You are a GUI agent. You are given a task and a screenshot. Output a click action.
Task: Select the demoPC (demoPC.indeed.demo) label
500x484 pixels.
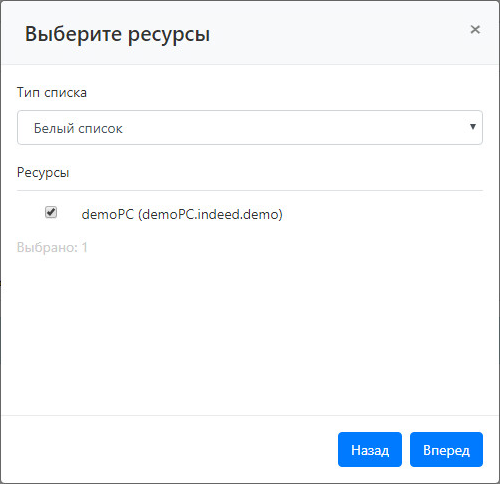pyautogui.click(x=182, y=214)
